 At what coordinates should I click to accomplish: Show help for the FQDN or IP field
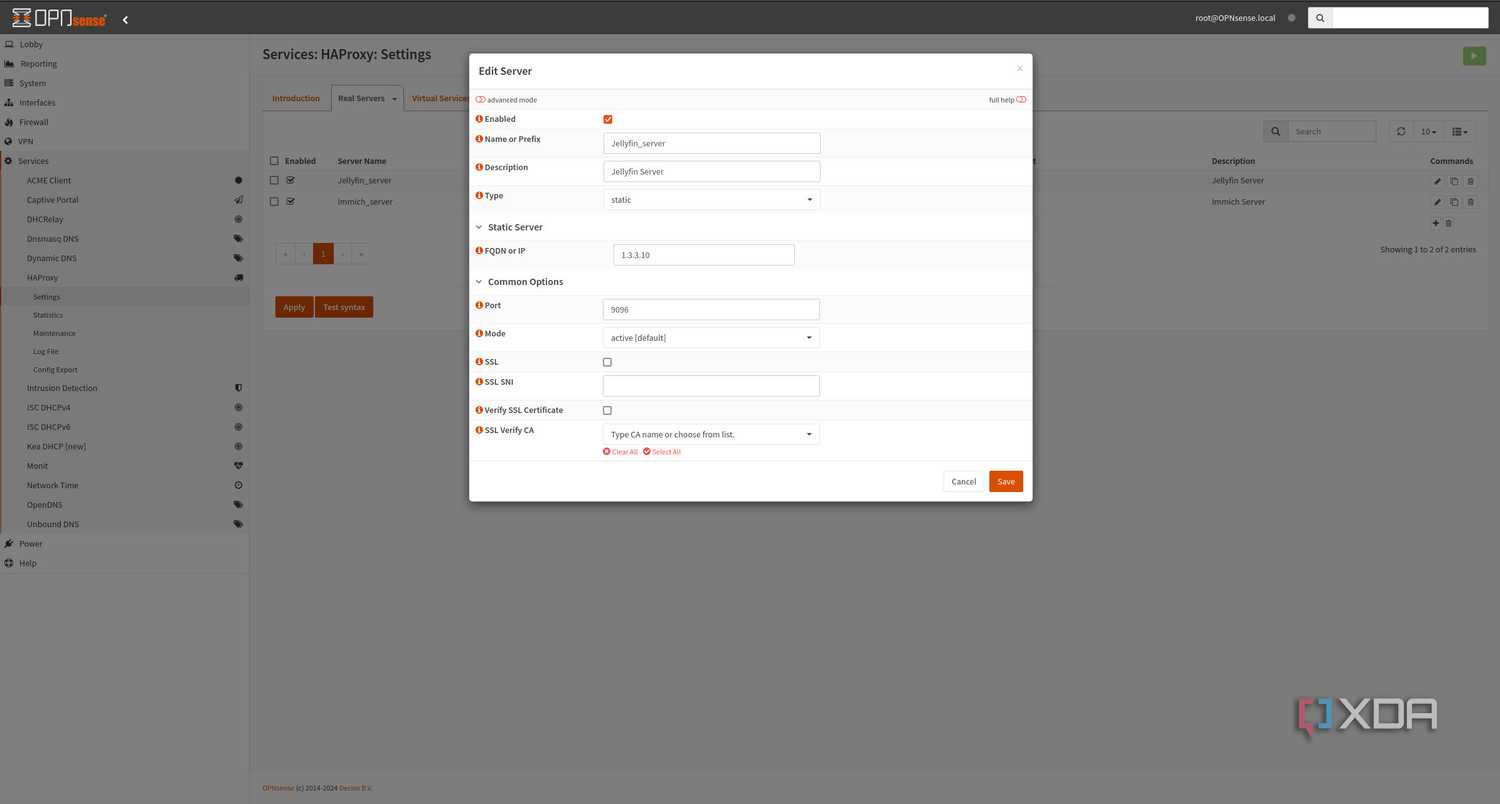(x=479, y=251)
